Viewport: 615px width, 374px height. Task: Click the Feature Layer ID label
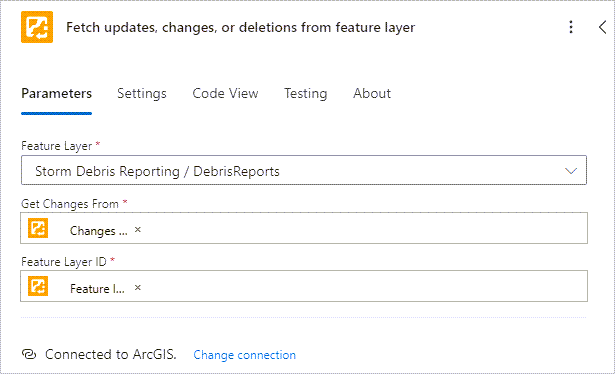(x=64, y=262)
